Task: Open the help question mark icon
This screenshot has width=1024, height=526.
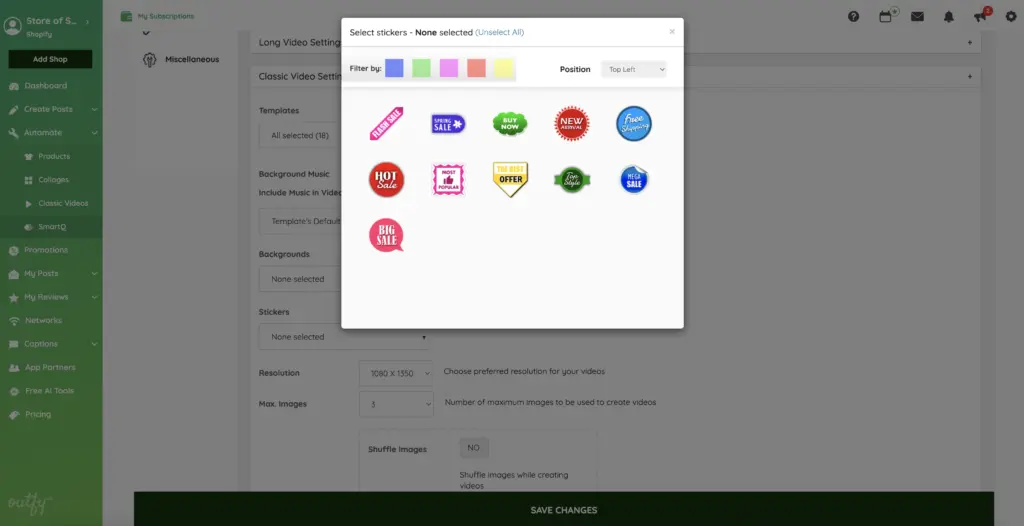Action: [854, 16]
